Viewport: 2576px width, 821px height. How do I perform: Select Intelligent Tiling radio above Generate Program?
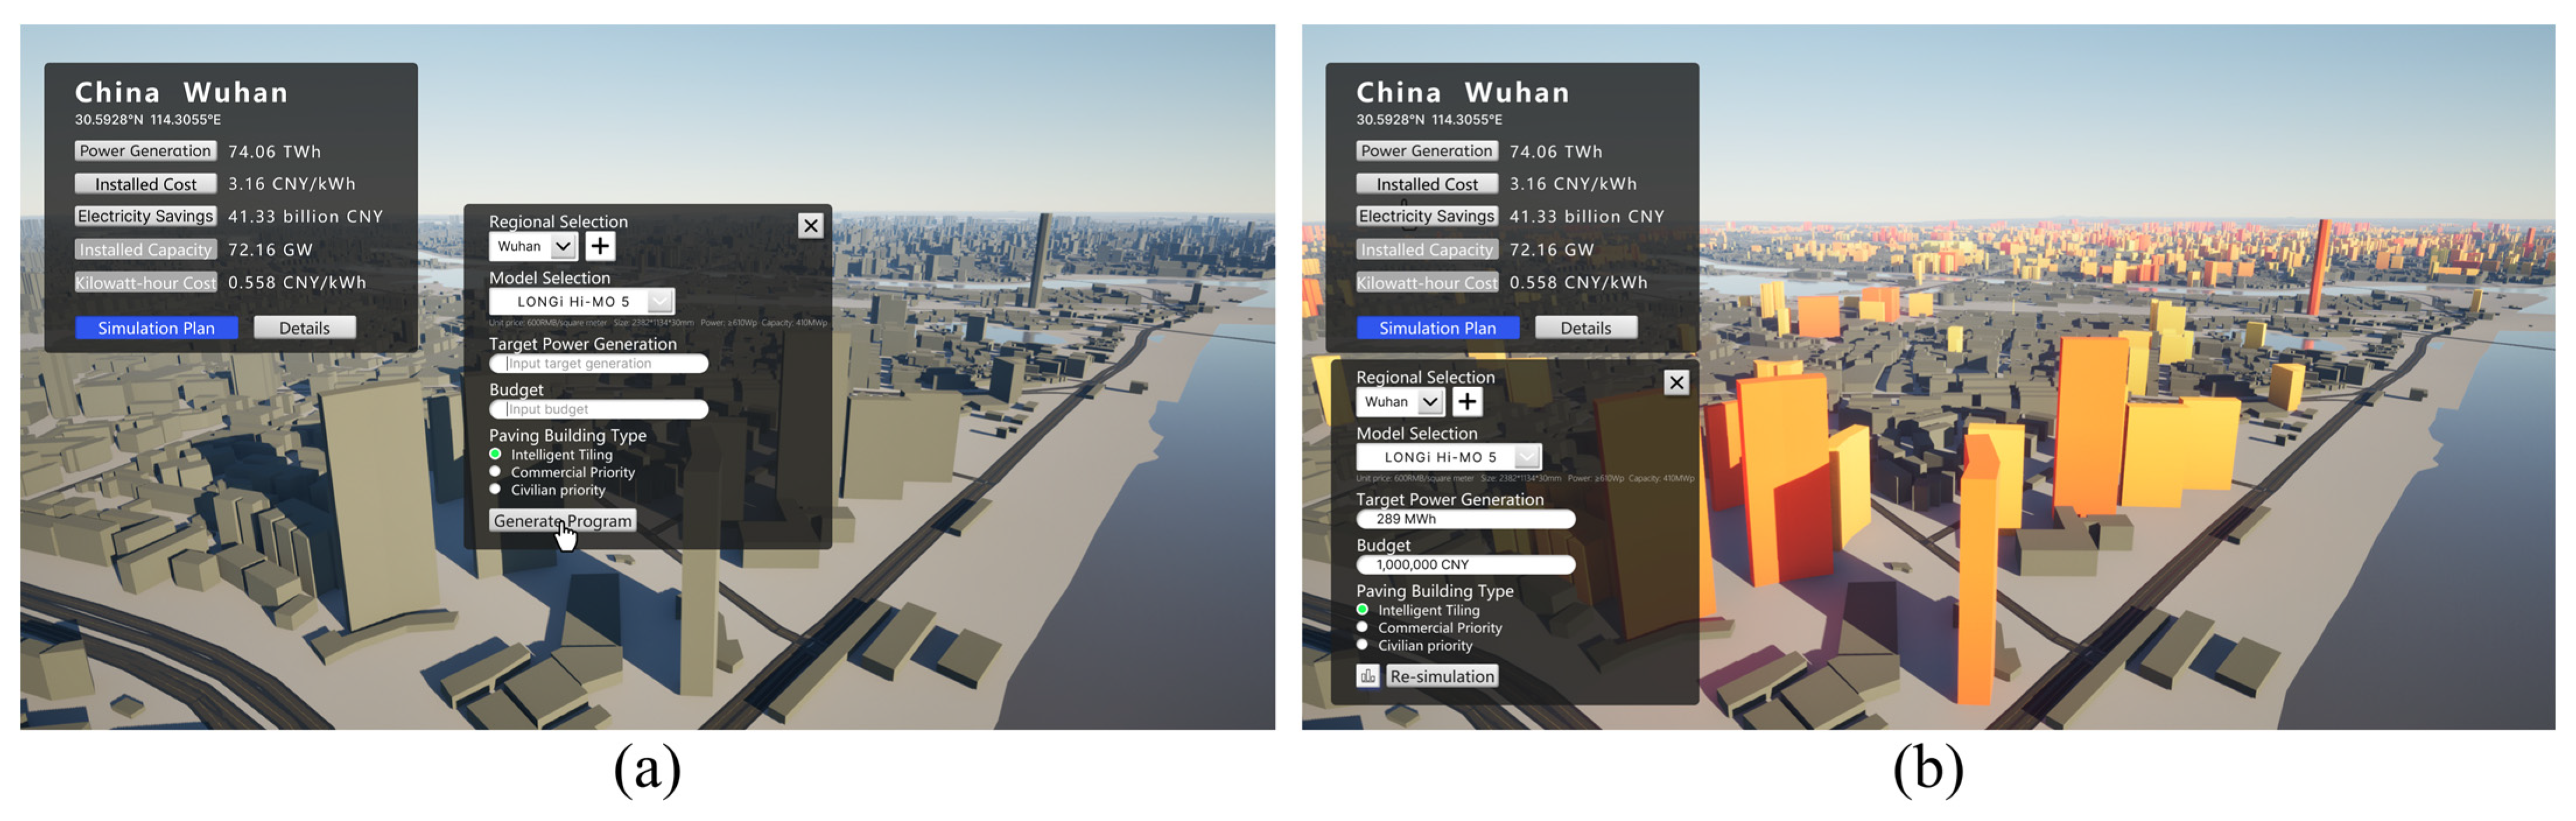[495, 454]
